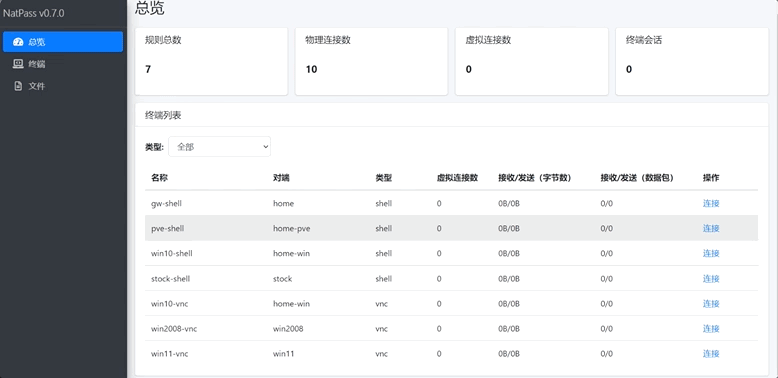Click 连接 link for gw-shell
This screenshot has width=778, height=378.
pos(711,203)
